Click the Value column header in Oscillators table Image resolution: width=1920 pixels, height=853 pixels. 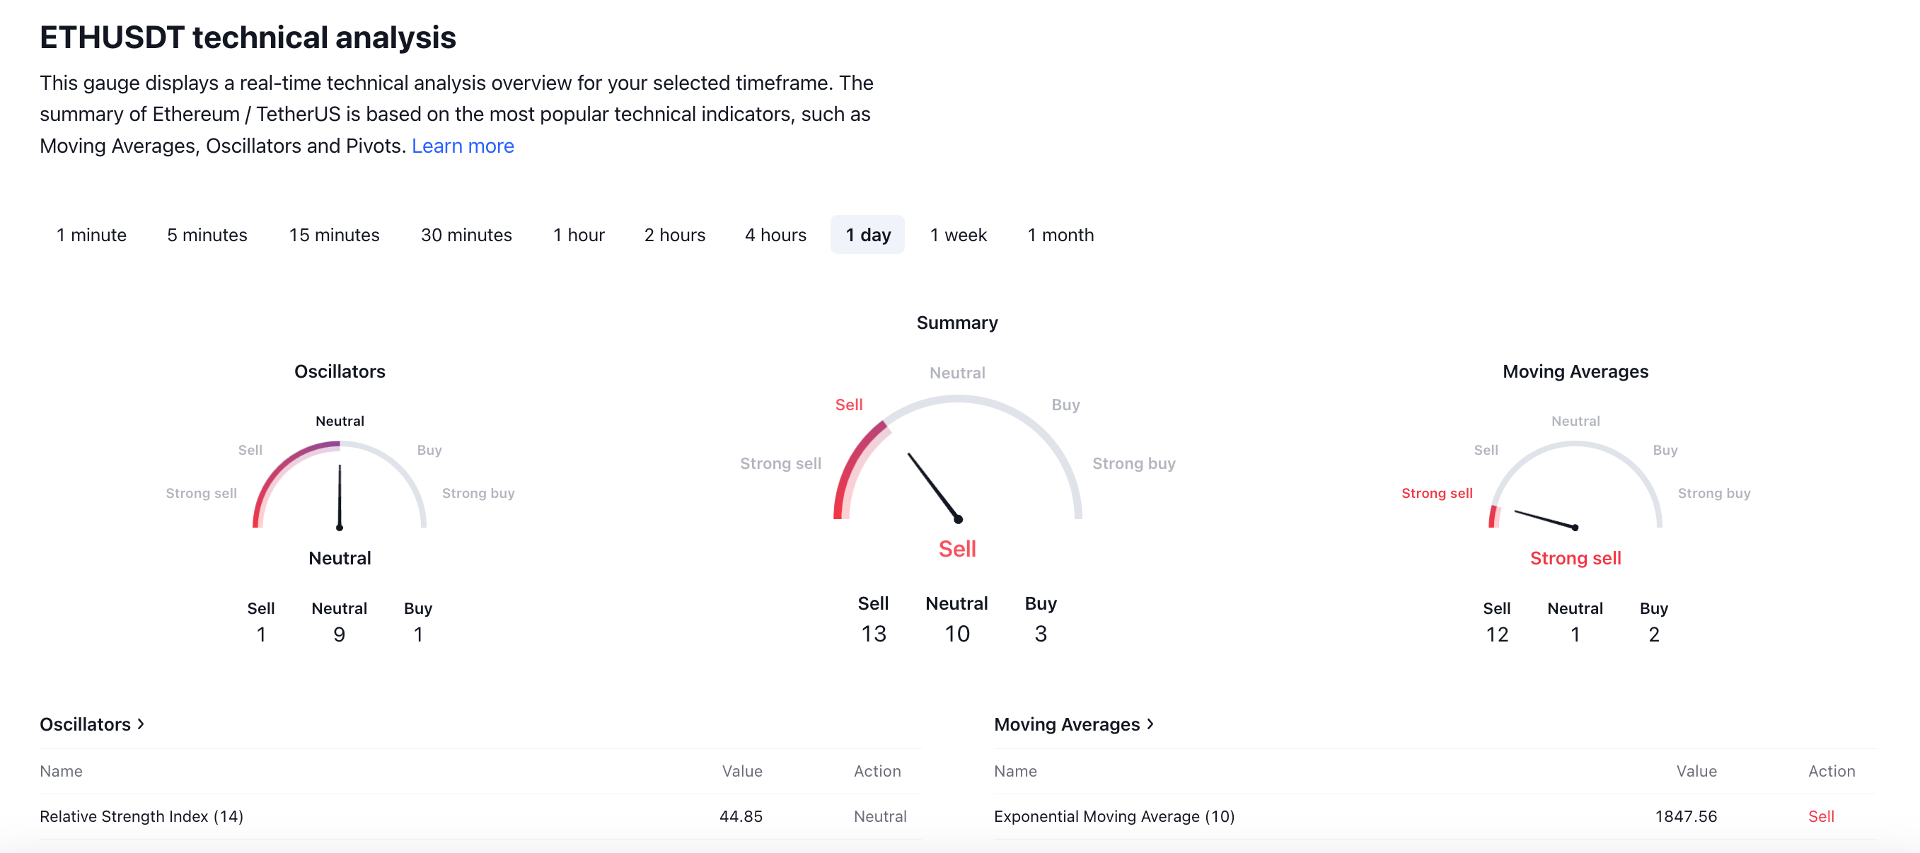(742, 772)
